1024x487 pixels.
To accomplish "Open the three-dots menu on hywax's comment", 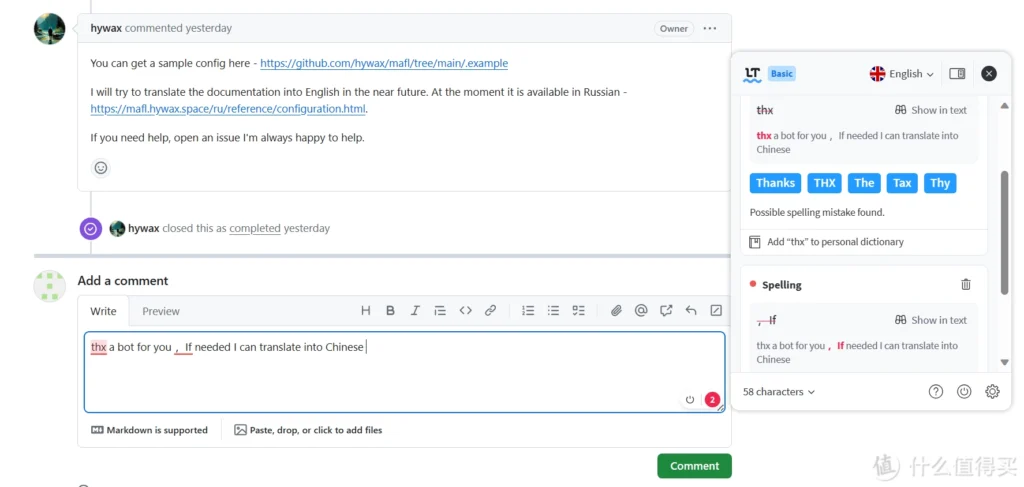I will (x=710, y=29).
